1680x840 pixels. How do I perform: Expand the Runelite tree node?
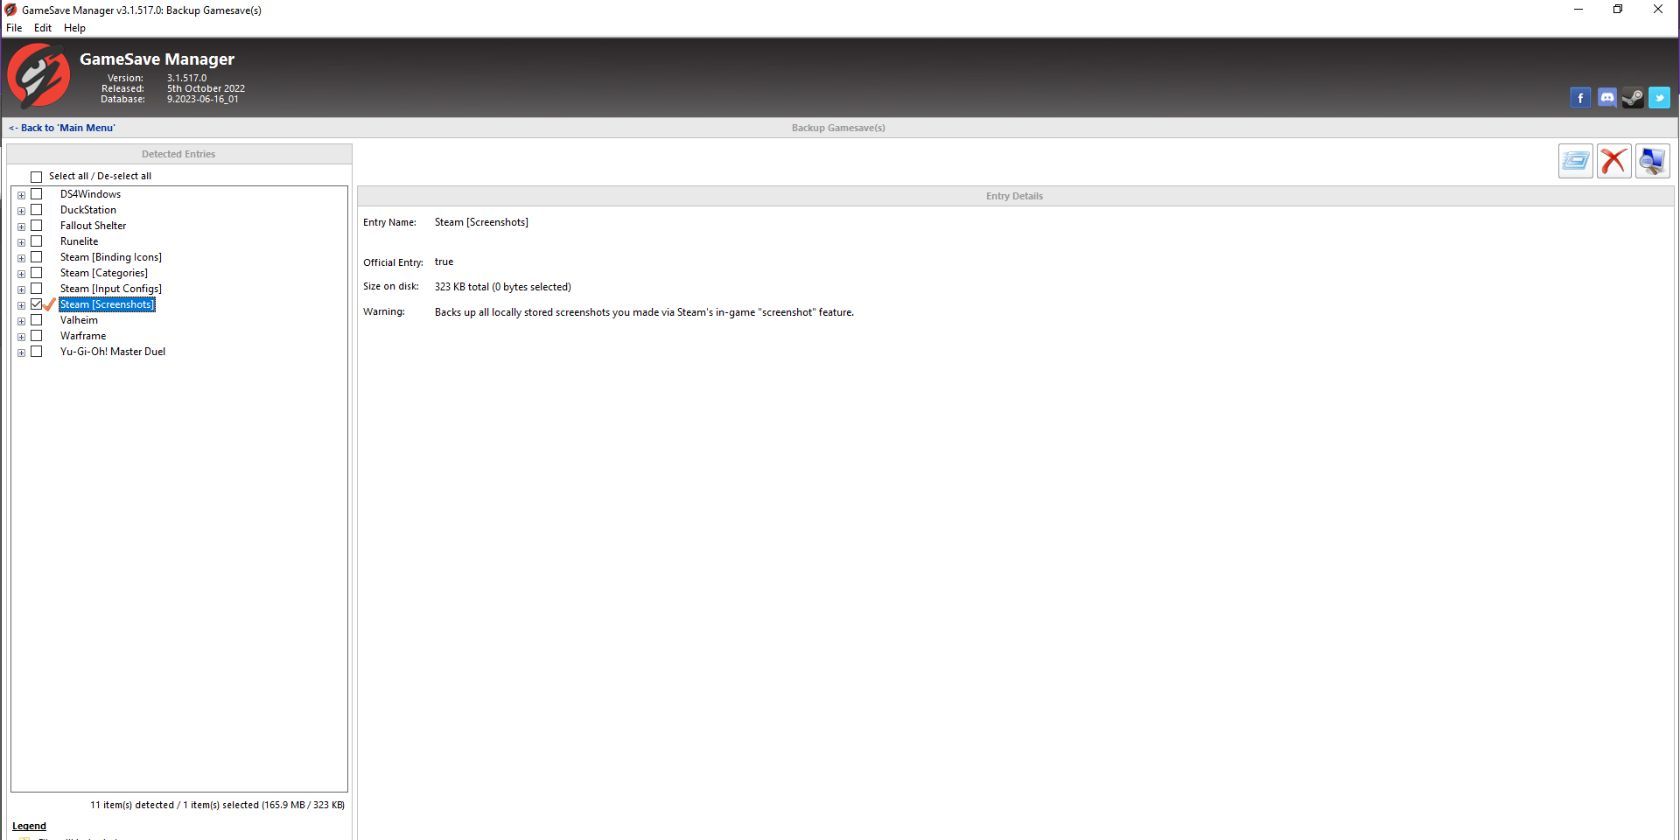(21, 242)
